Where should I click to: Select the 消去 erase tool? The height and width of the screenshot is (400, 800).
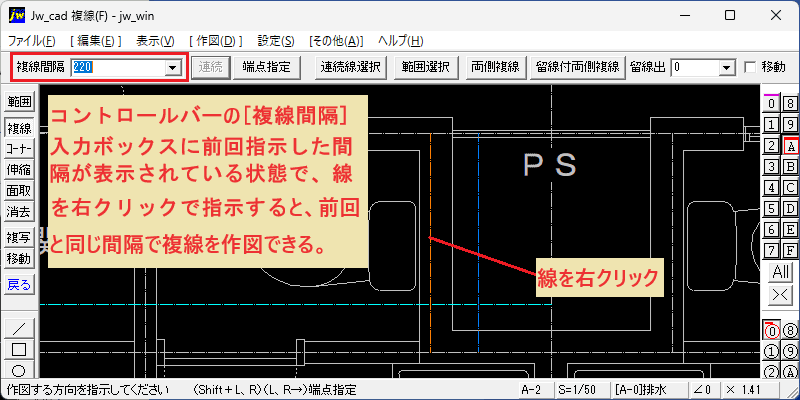19,212
